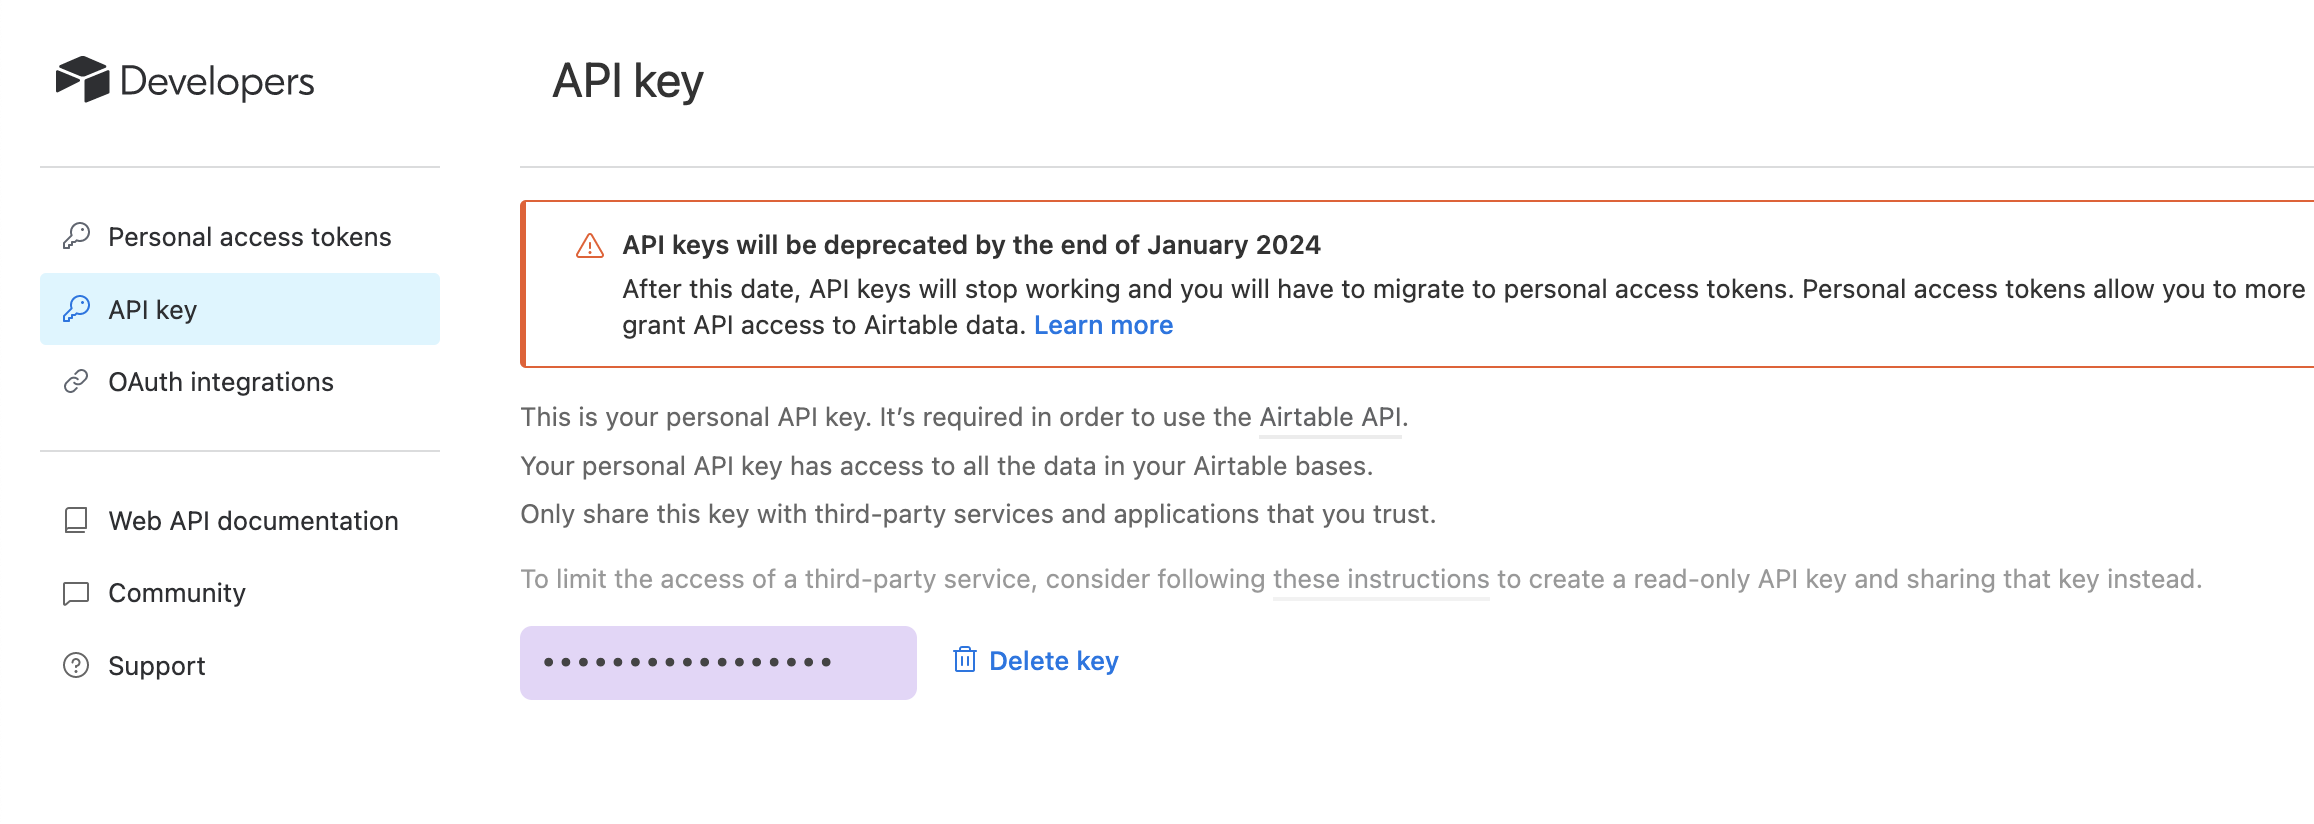Click the Developers heading text
The width and height of the screenshot is (2314, 824).
tap(217, 82)
